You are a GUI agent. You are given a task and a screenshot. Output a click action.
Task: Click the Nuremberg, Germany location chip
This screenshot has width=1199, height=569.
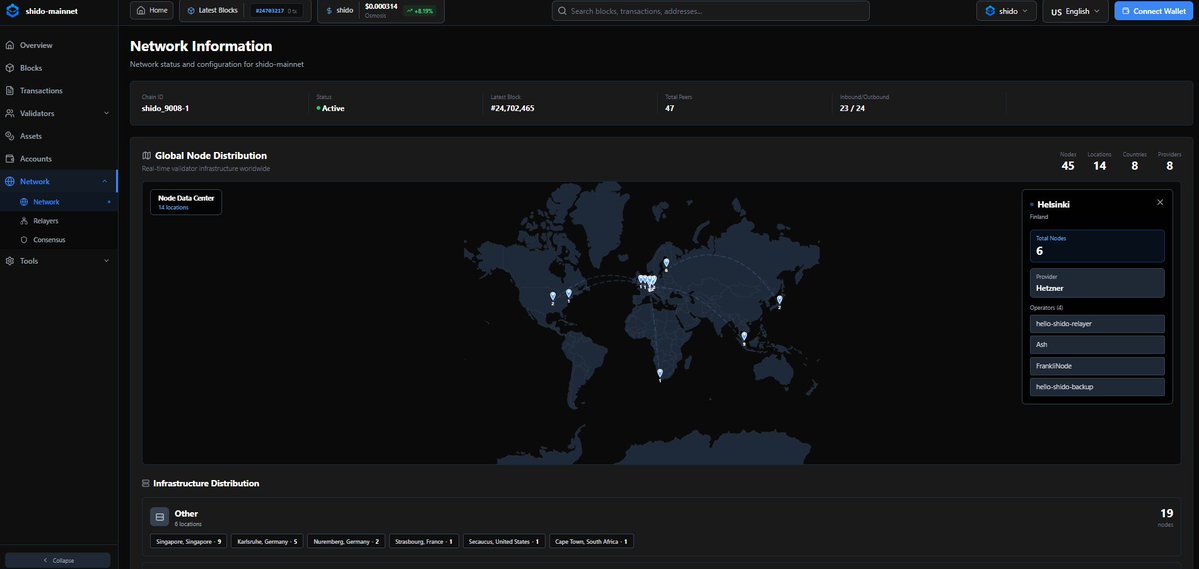pyautogui.click(x=346, y=541)
